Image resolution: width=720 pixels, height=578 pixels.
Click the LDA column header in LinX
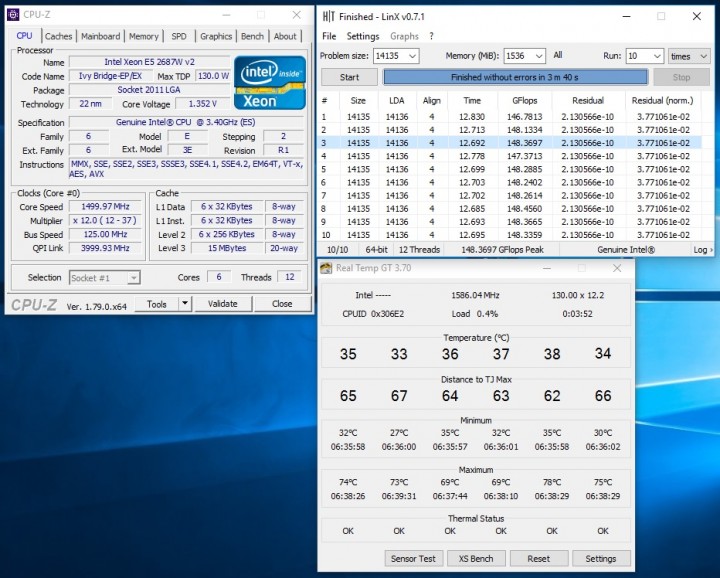[x=397, y=101]
